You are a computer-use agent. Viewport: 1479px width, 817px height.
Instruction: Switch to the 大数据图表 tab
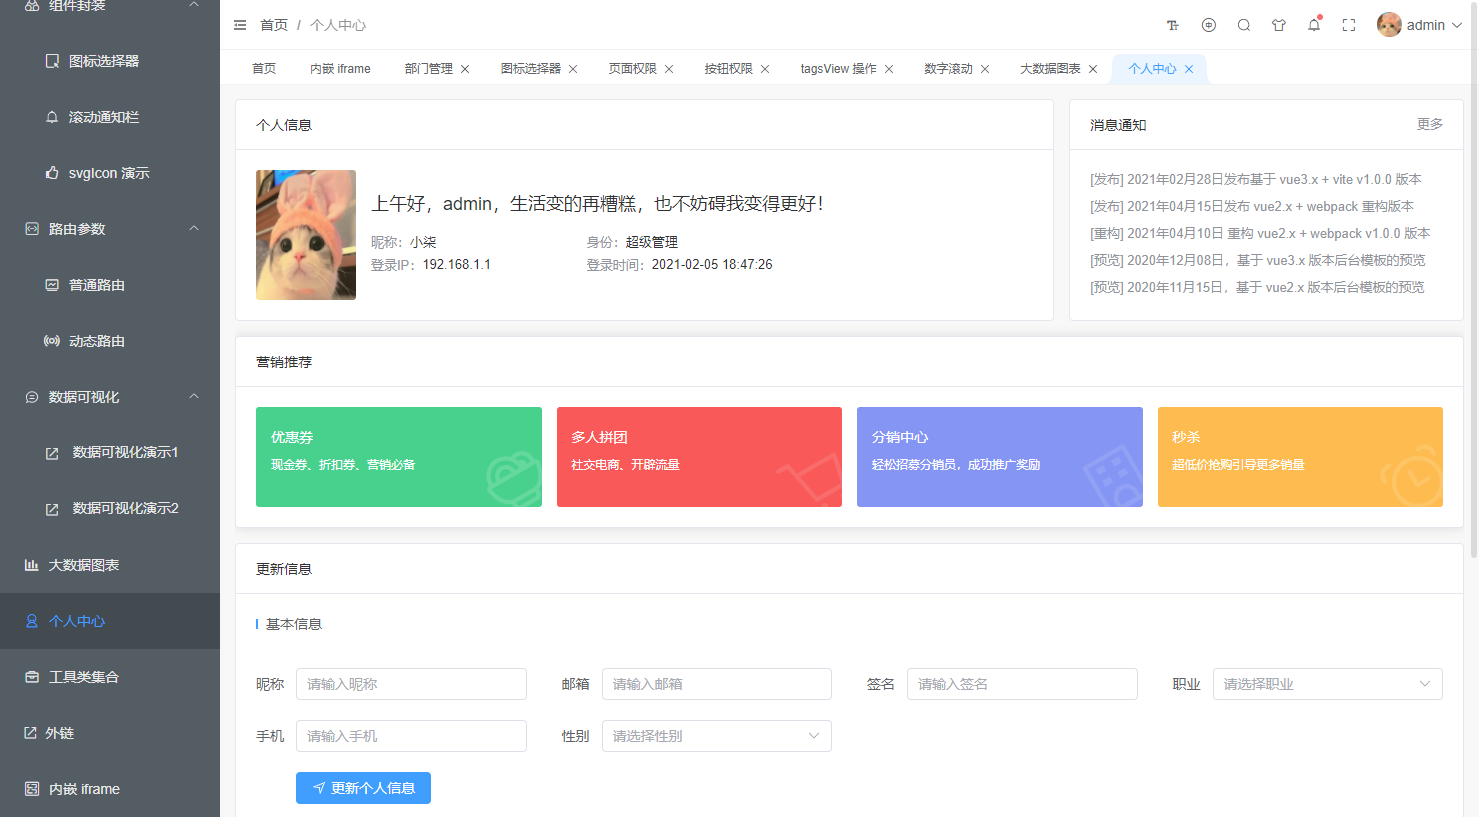[x=1050, y=69]
